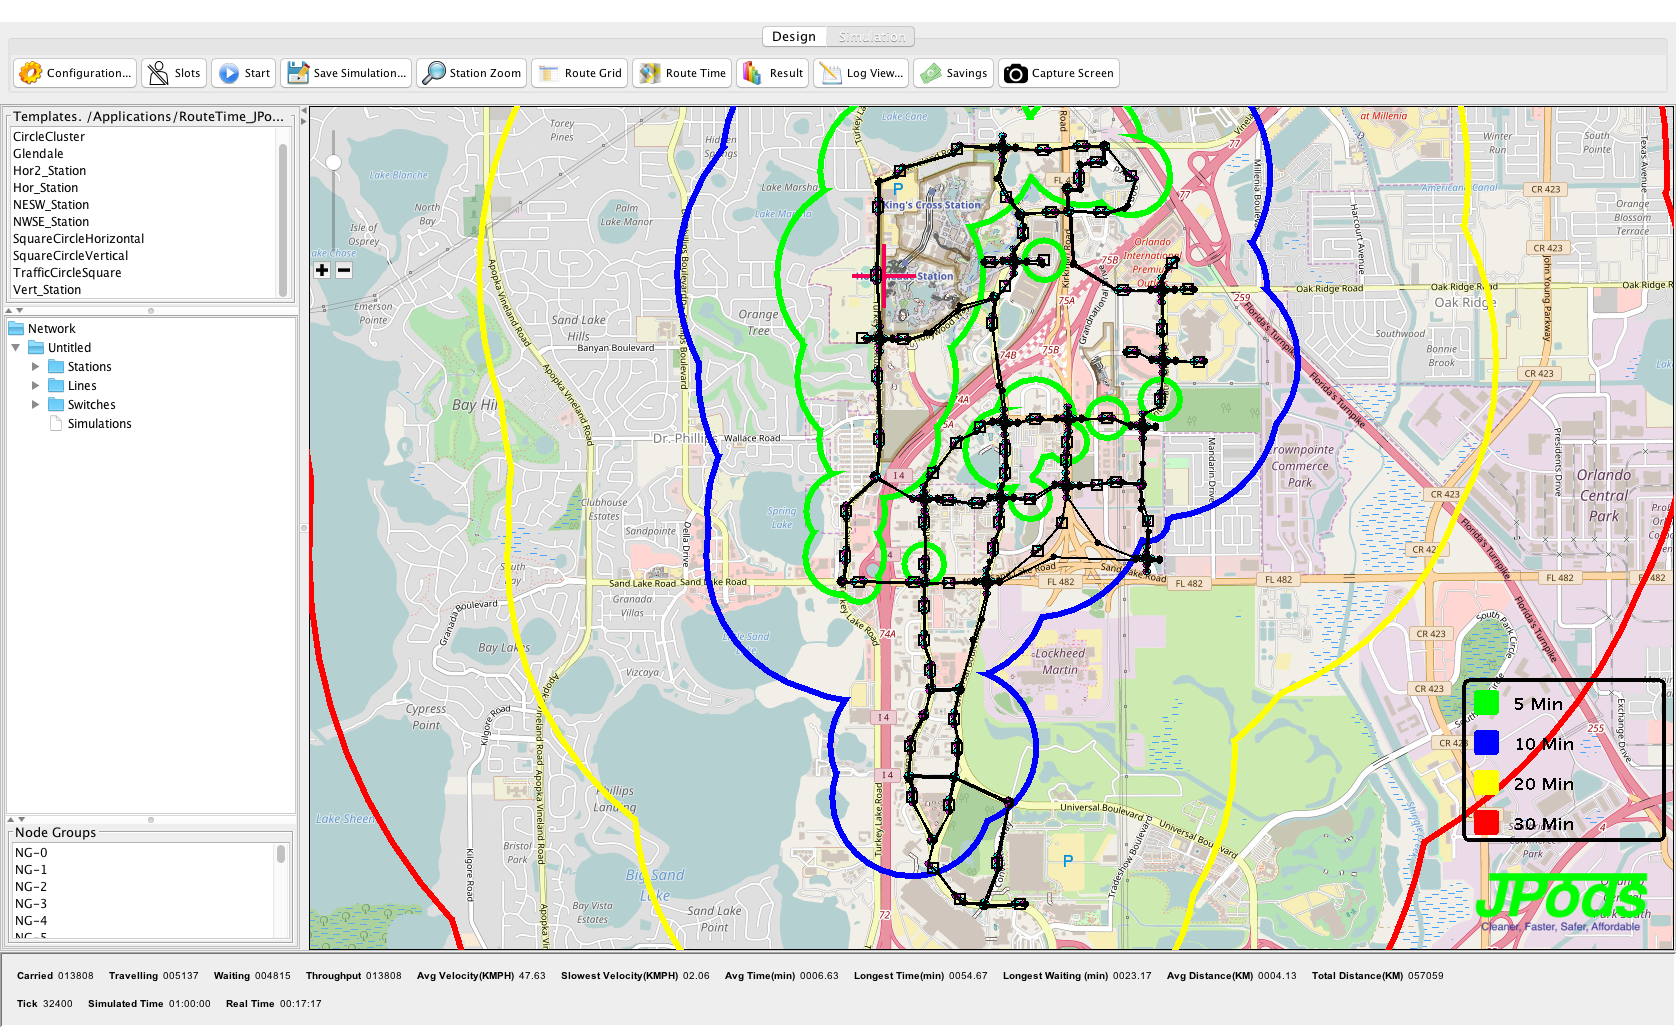Select TrafficCircleSquare template
This screenshot has width=1676, height=1027.
(67, 273)
